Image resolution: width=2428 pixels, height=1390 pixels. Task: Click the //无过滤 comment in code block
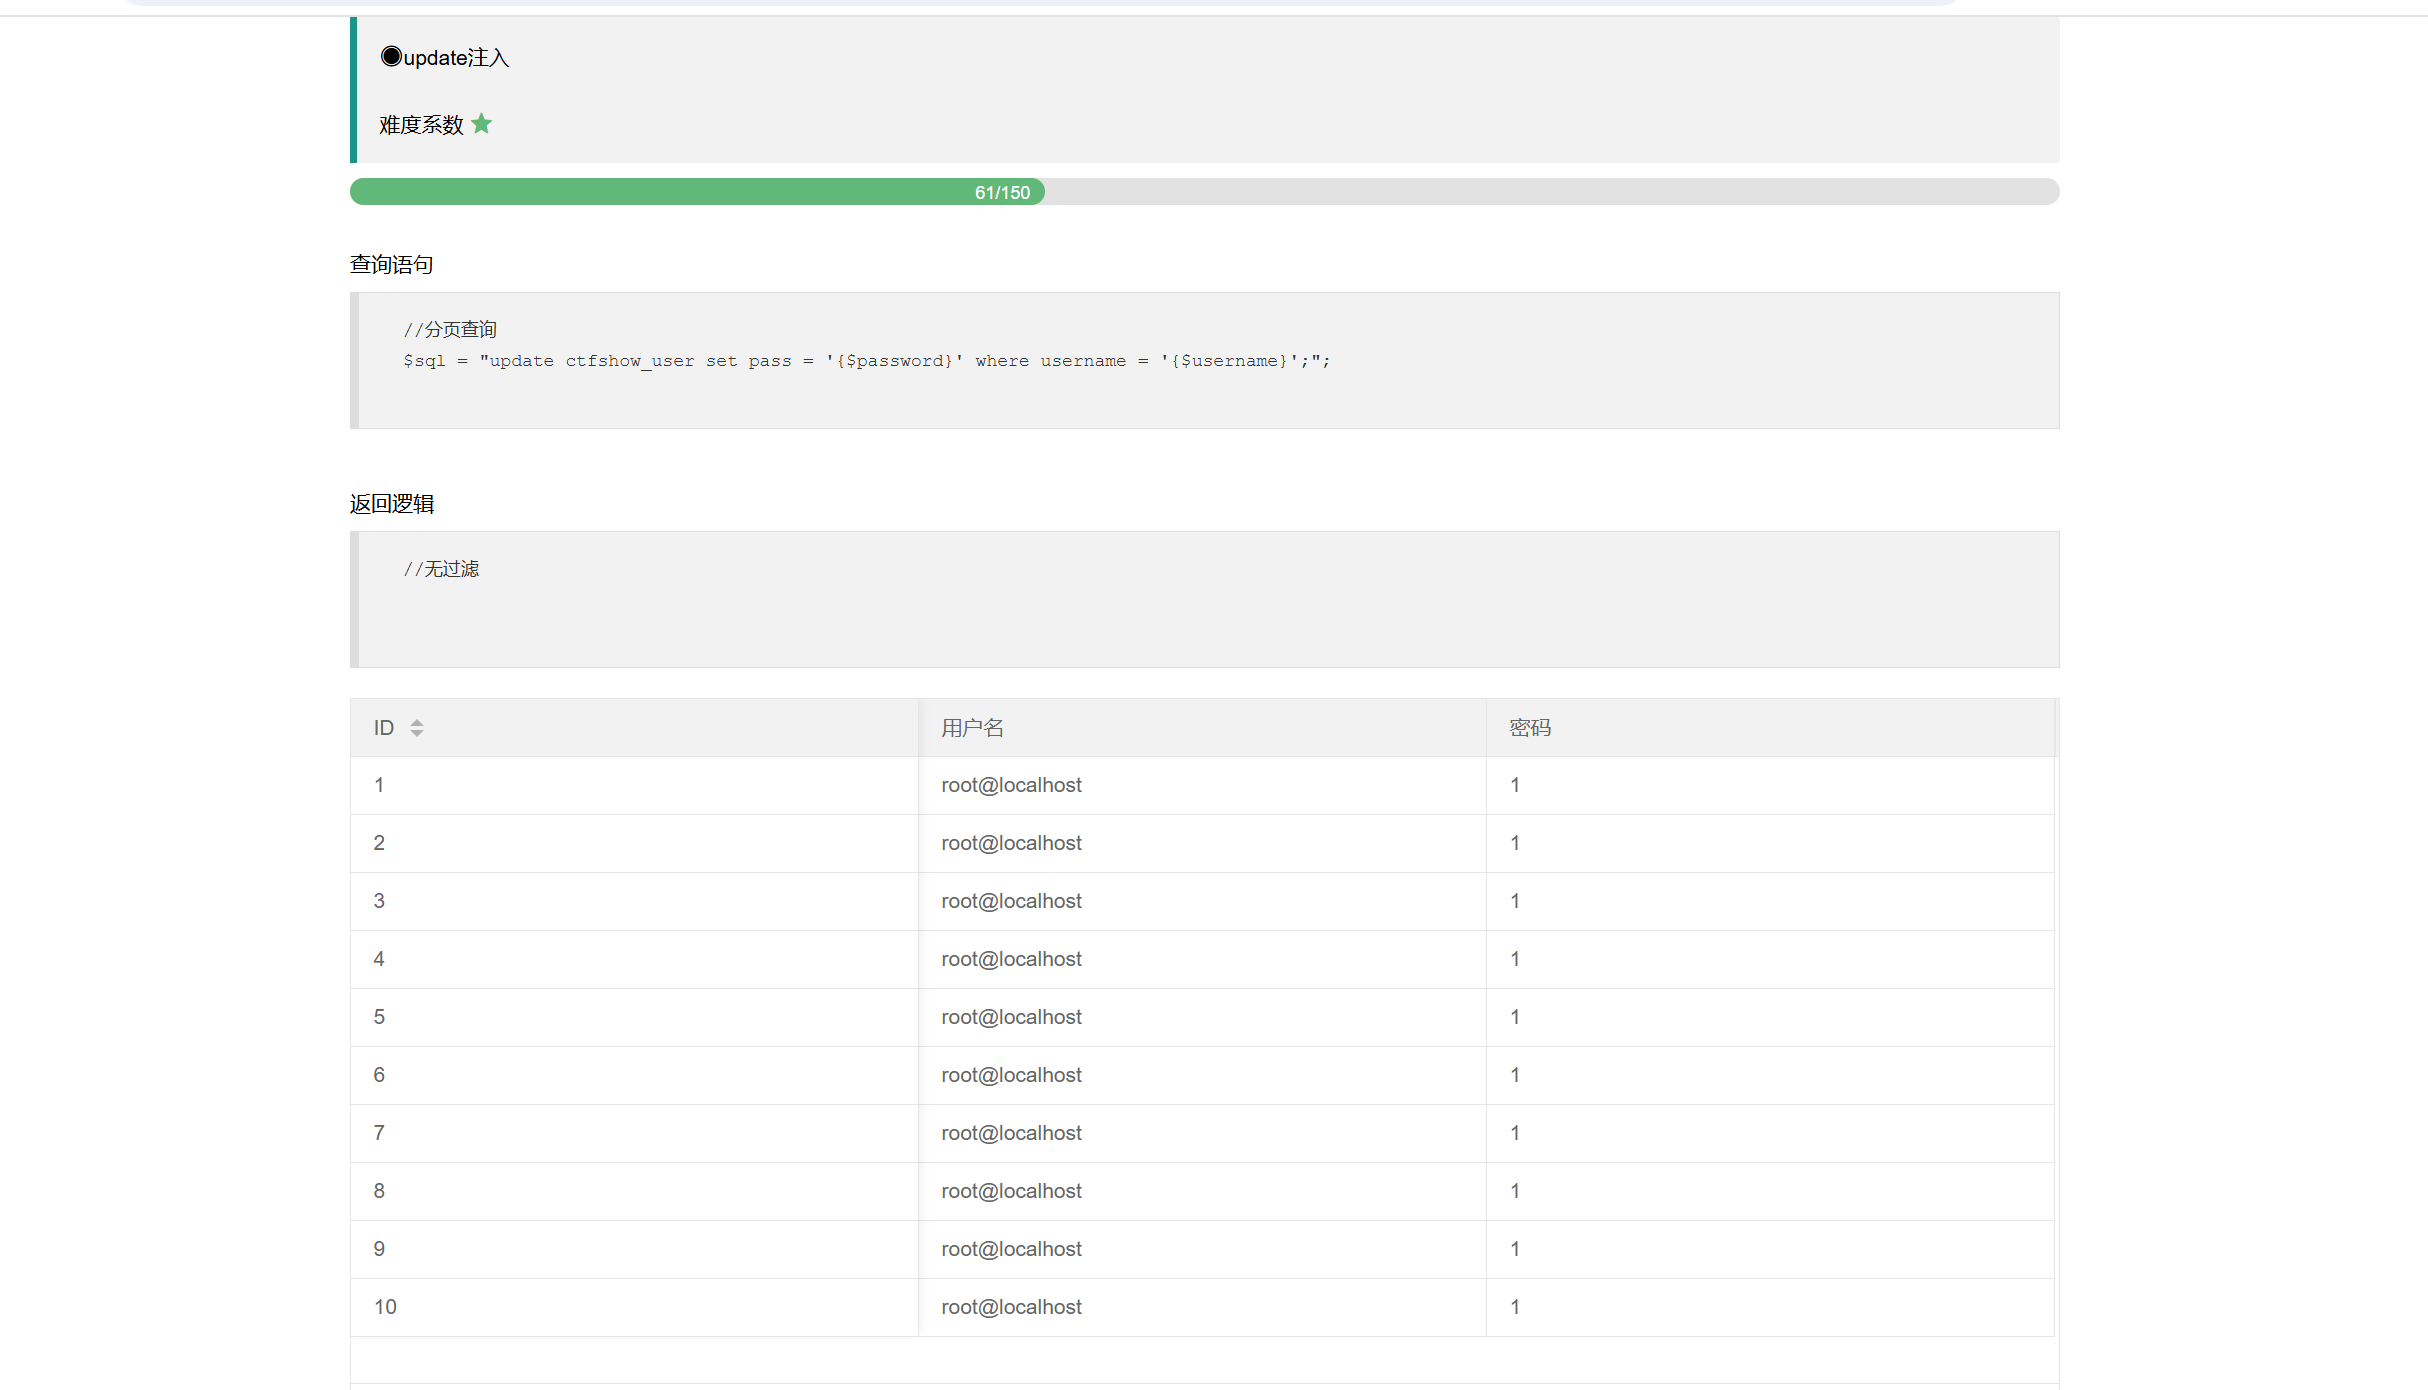click(x=441, y=569)
